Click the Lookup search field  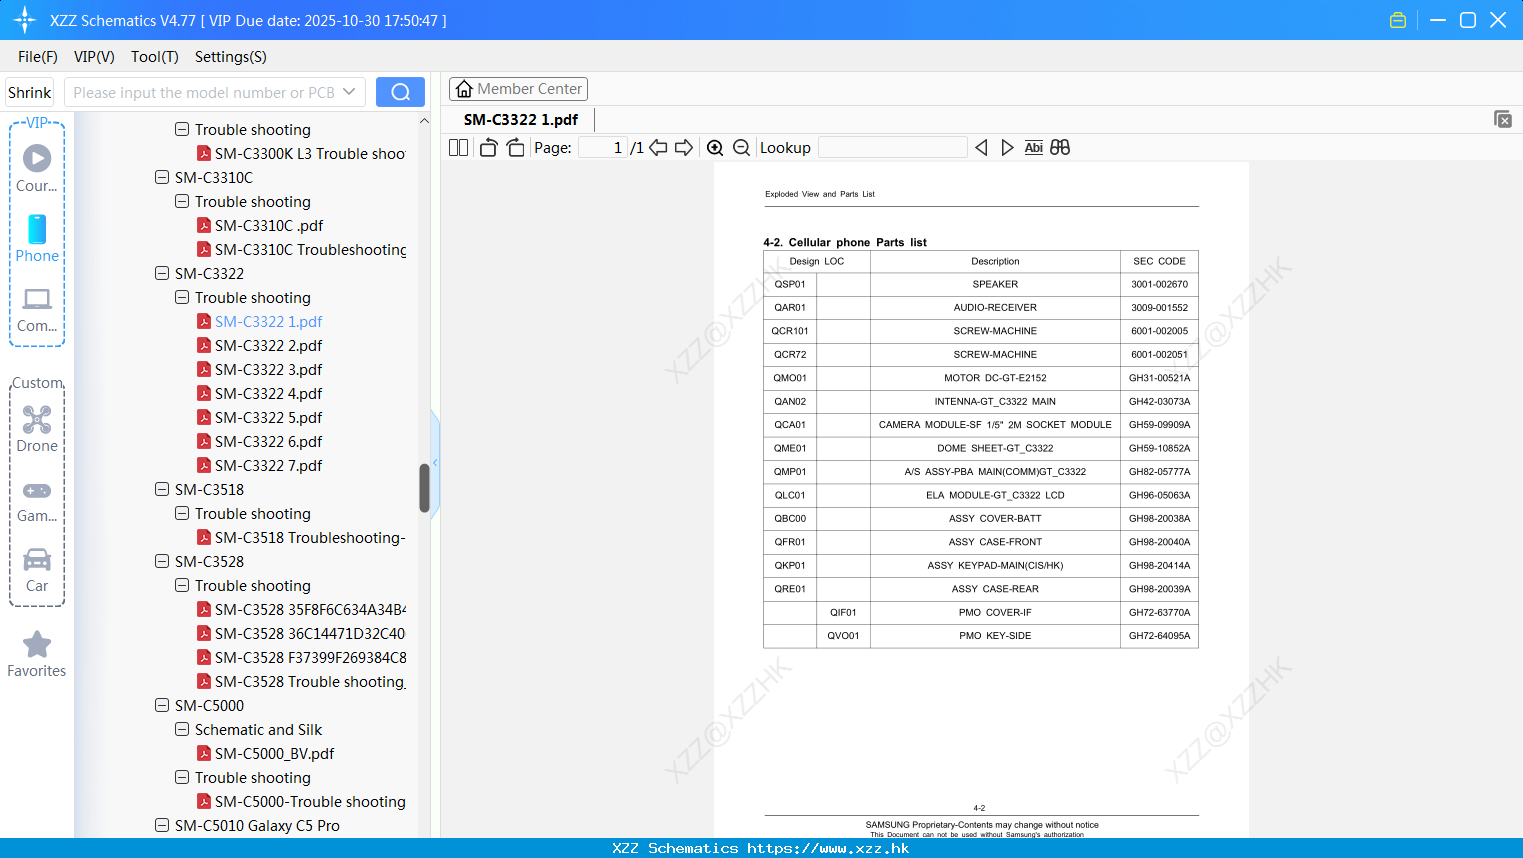(893, 148)
